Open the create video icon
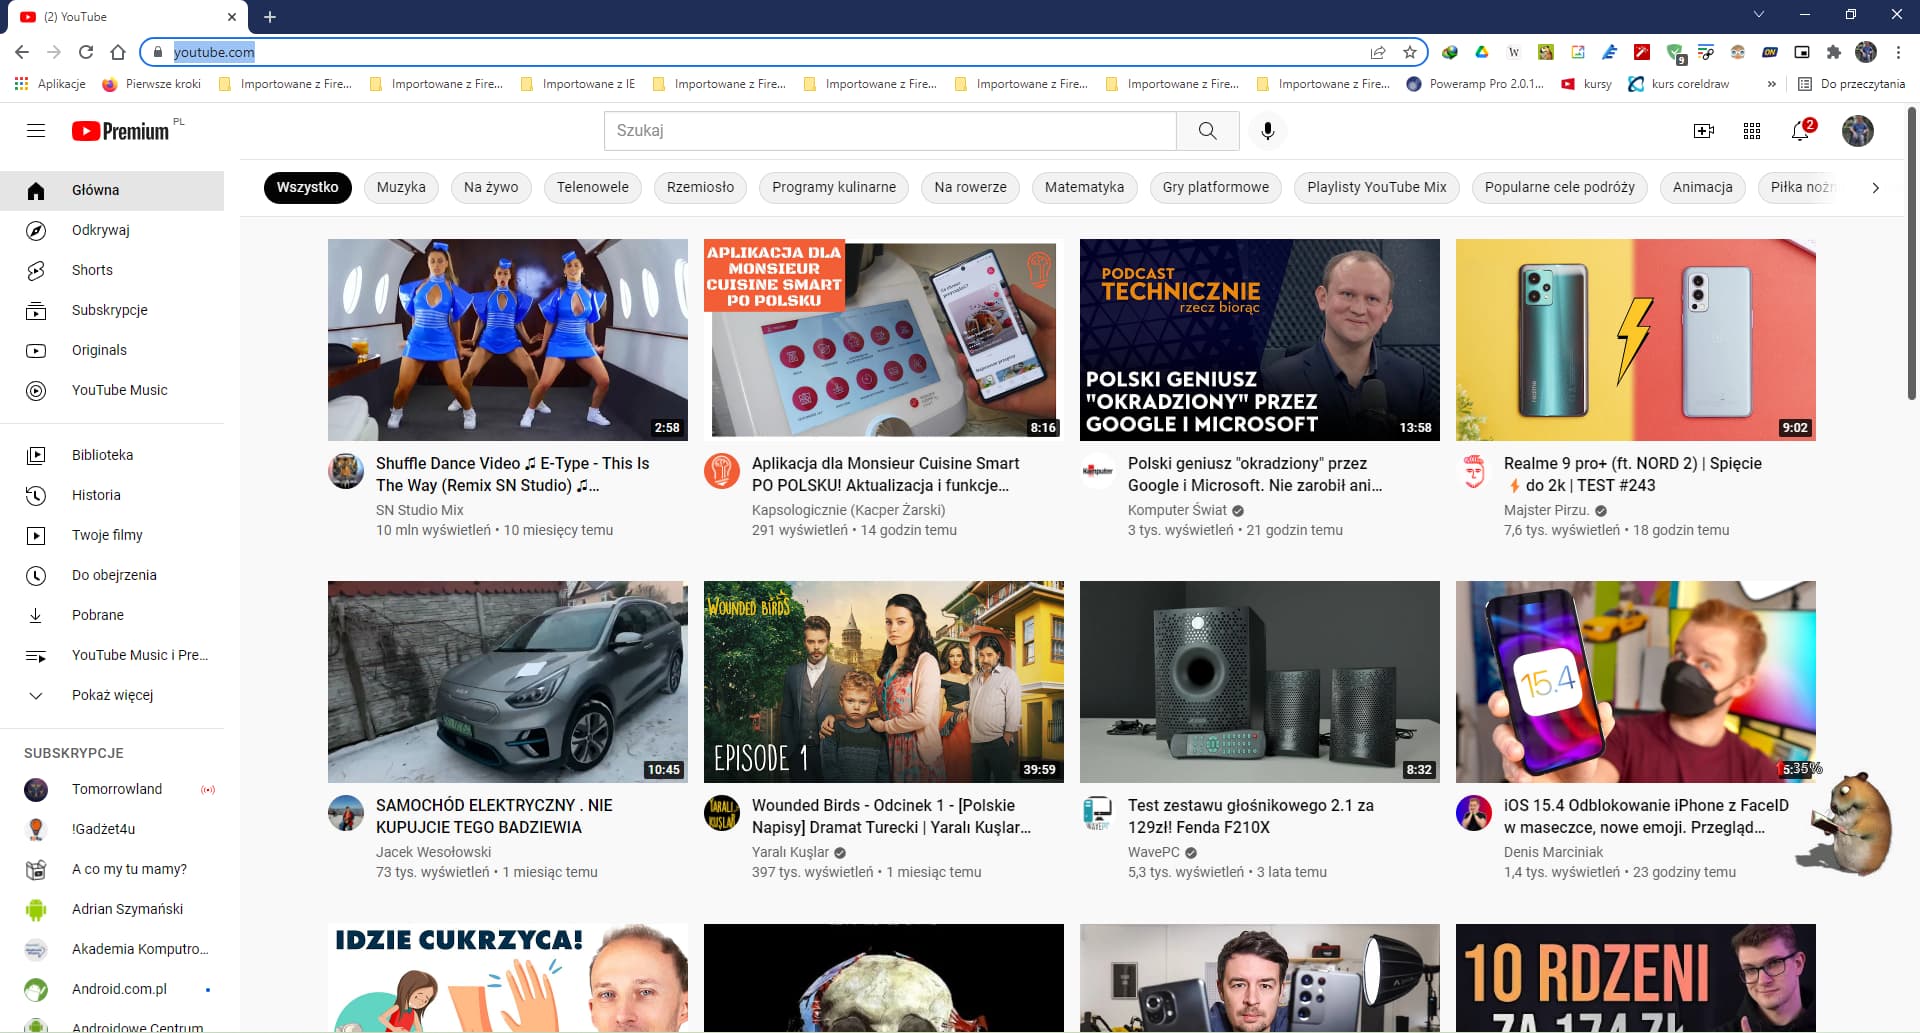Screen dimensions: 1920x1033 pos(1703,131)
